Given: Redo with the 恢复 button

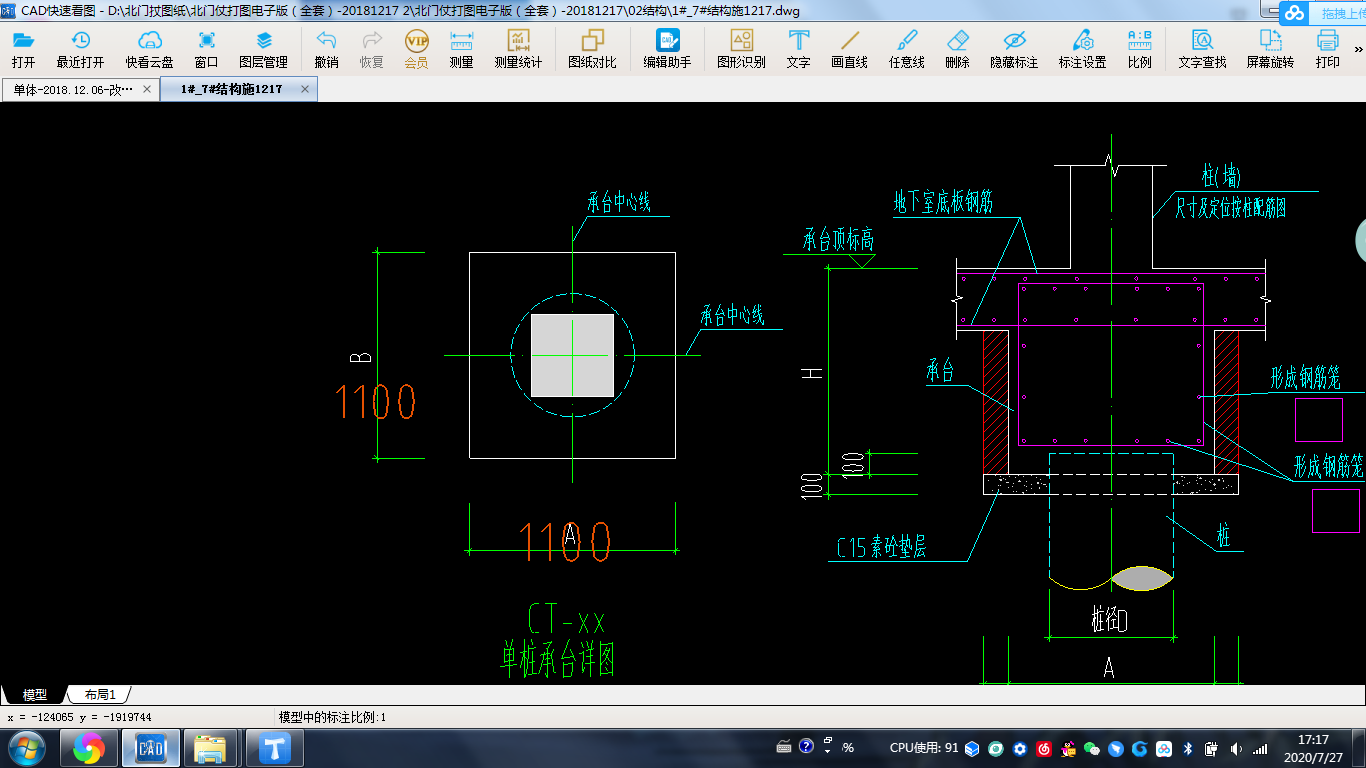Looking at the screenshot, I should (372, 47).
